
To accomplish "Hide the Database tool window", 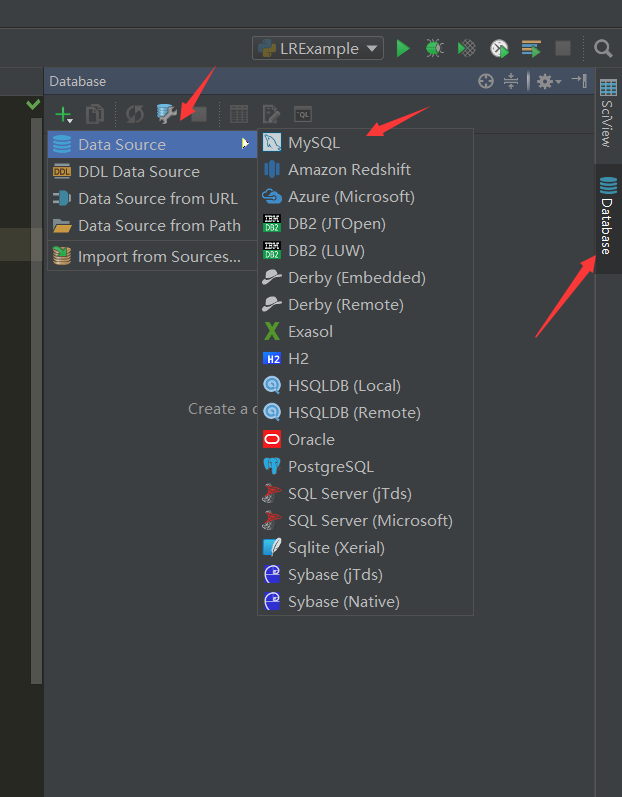I will (579, 80).
